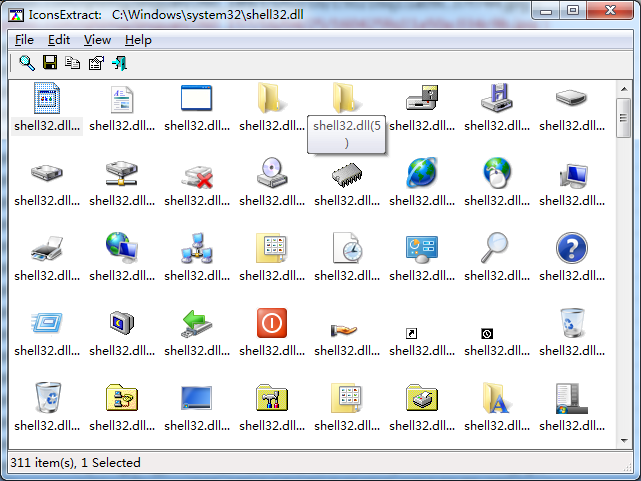Select the red power button icon

coord(272,323)
